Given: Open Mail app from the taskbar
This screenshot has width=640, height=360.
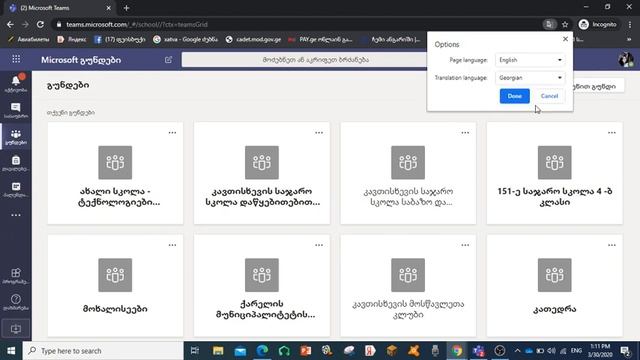Looking at the screenshot, I should (240, 351).
